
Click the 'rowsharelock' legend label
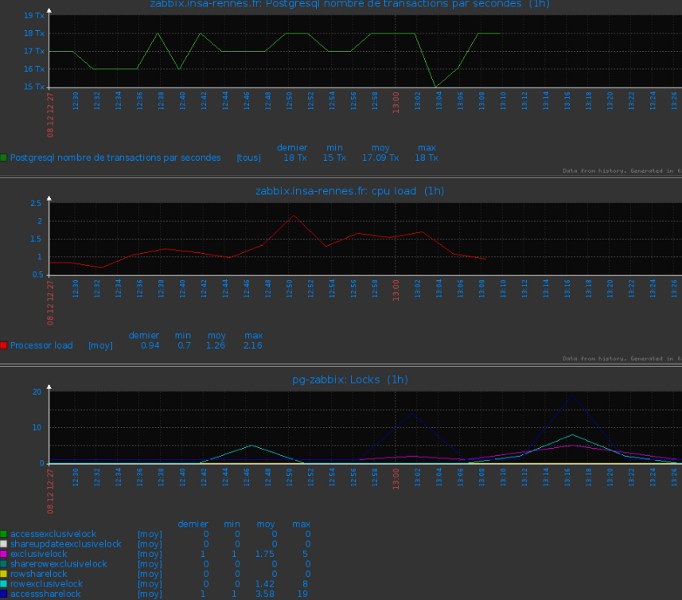click(x=38, y=574)
